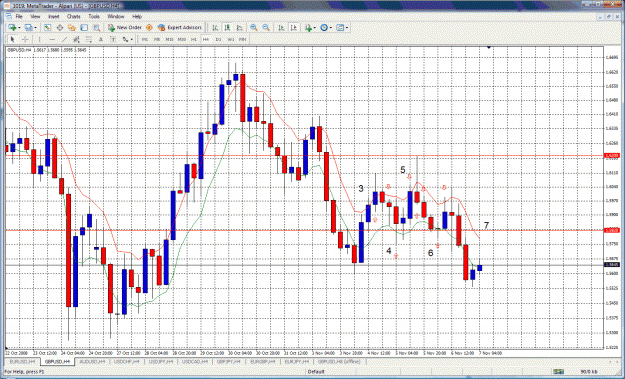The image size is (625, 379).
Task: Open the Charts menu
Action: (x=74, y=16)
